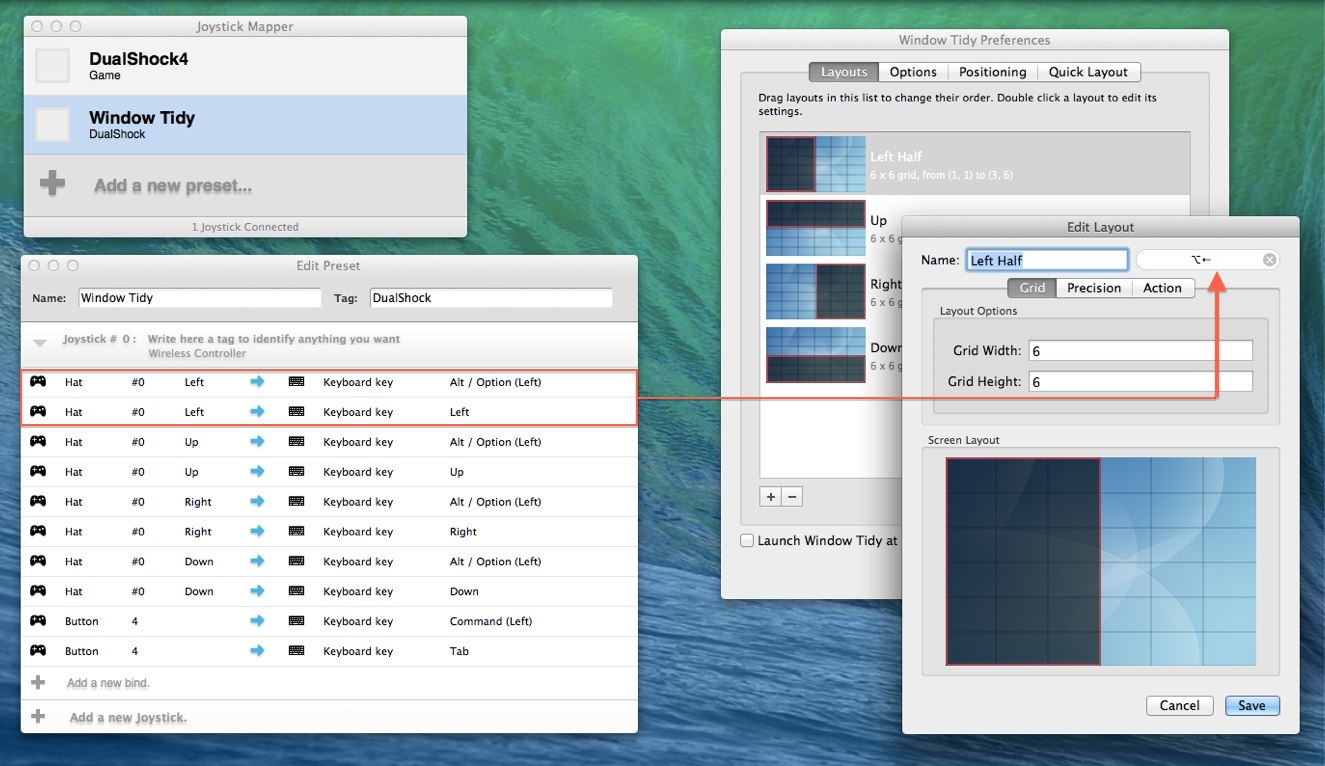Click keyboard icon in Hat Up to Up key row
The image size is (1325, 766).
[x=296, y=472]
